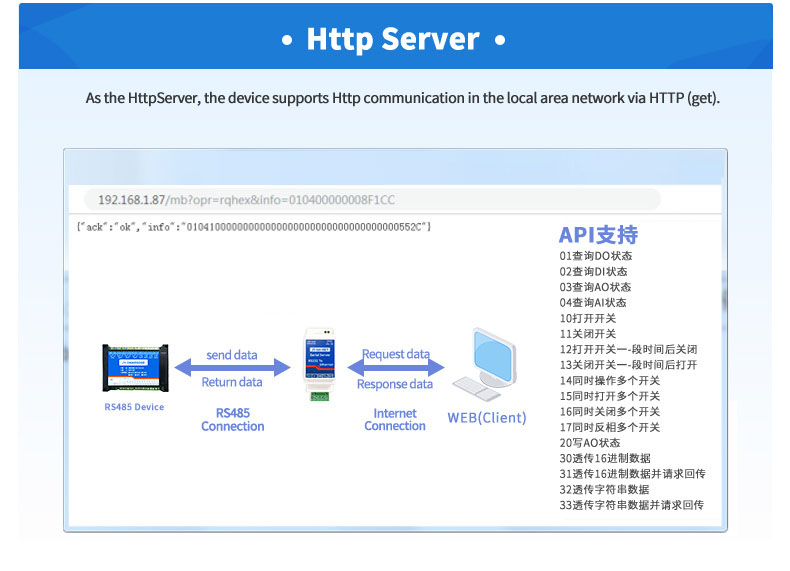
Task: Click the 'send data' arrow label
Action: point(232,355)
